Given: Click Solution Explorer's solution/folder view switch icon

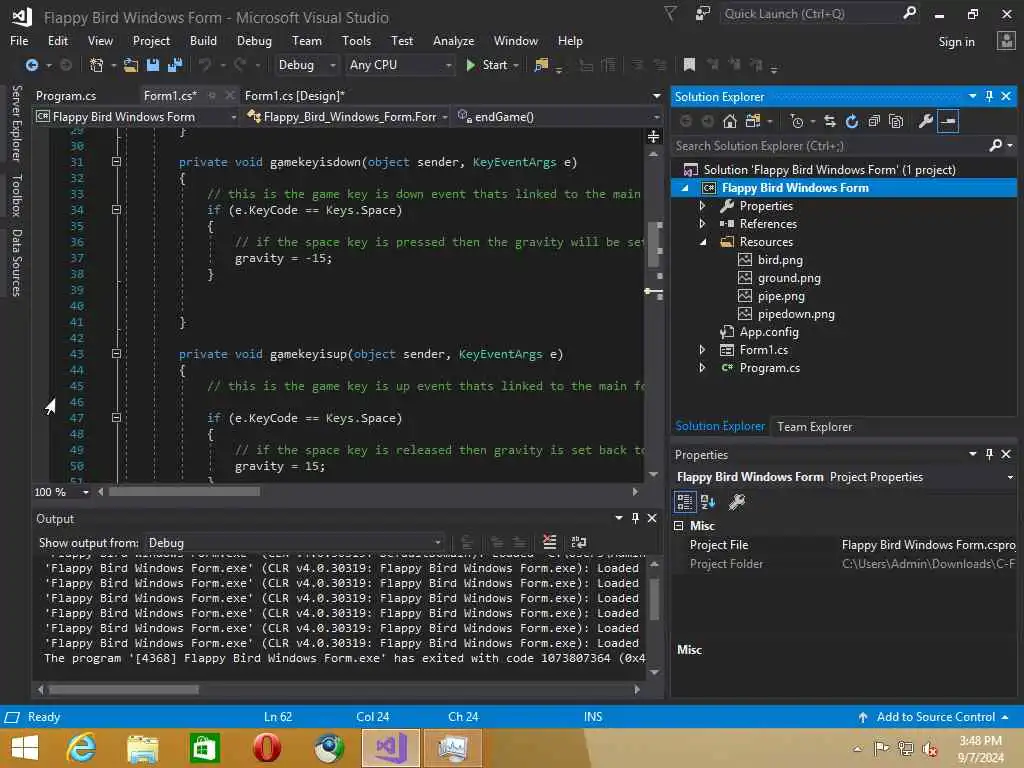Looking at the screenshot, I should click(x=753, y=121).
